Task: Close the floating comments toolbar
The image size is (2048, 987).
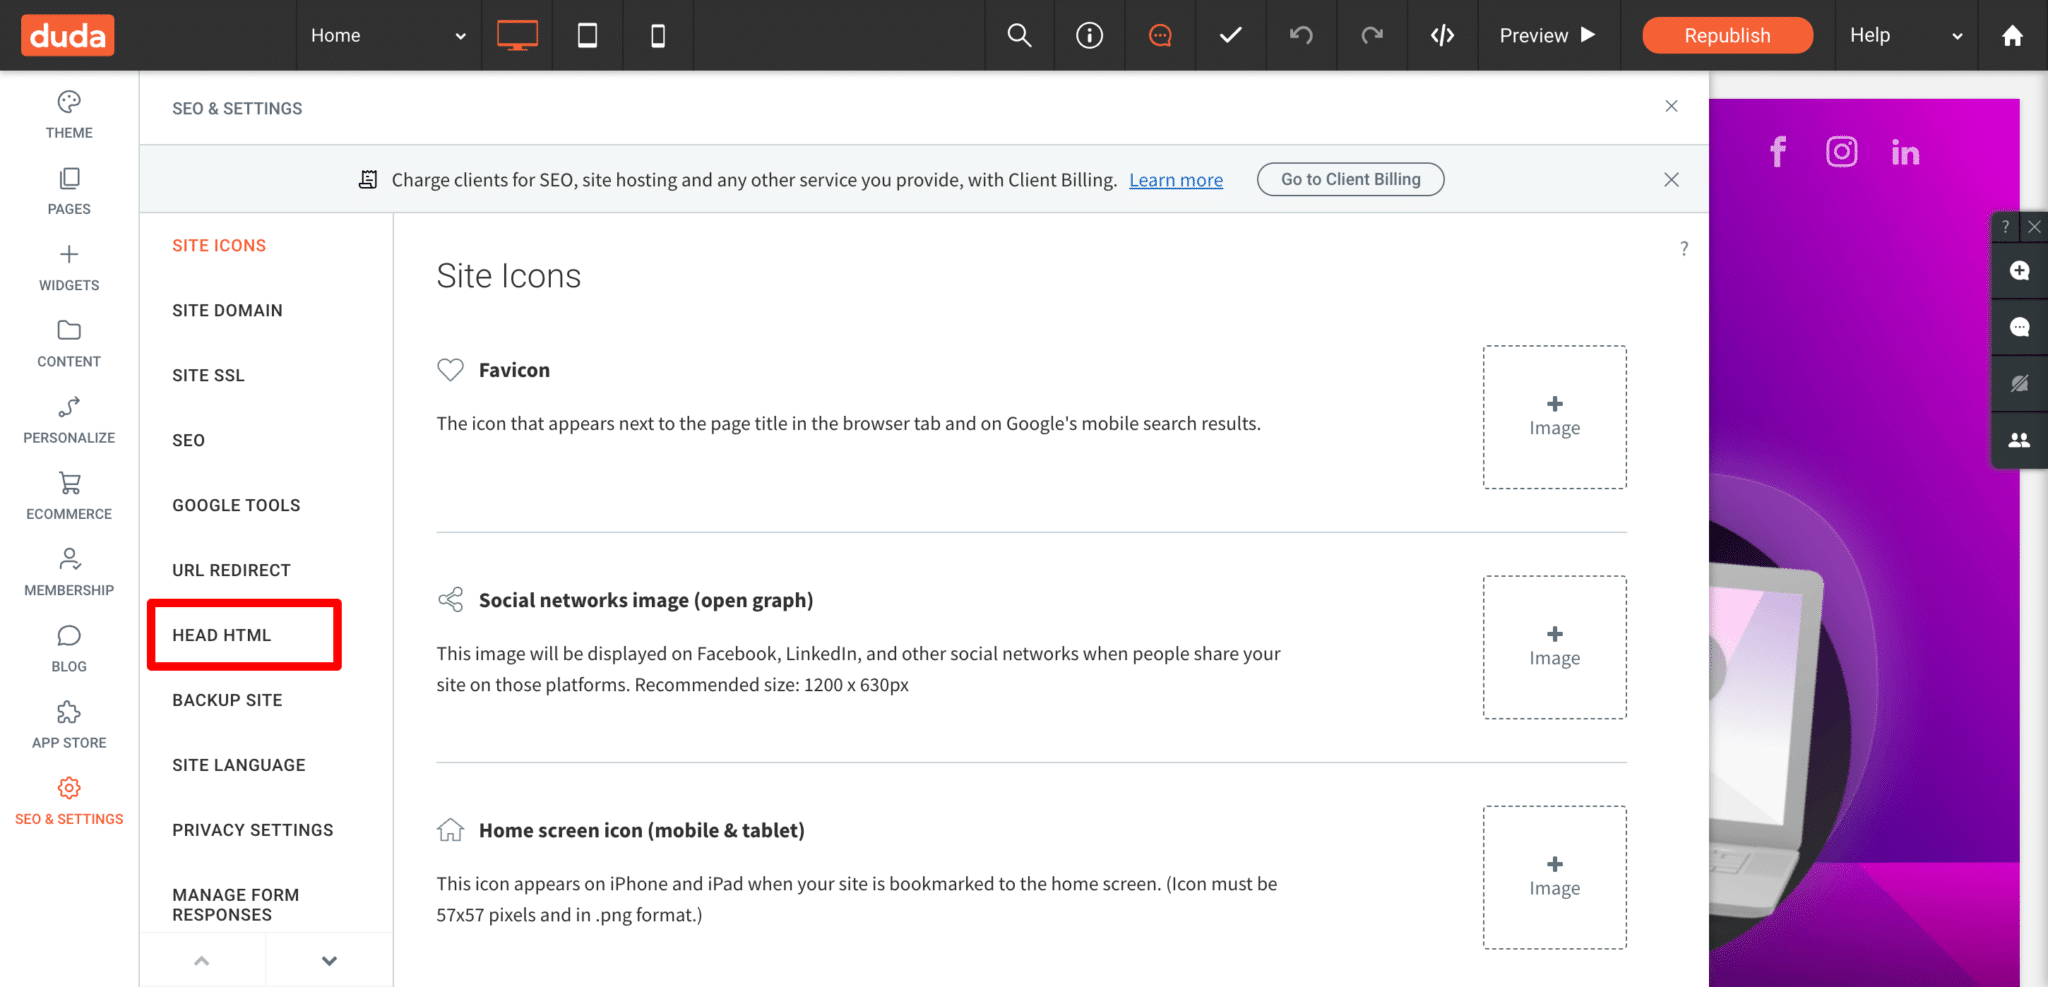Action: point(2033,227)
